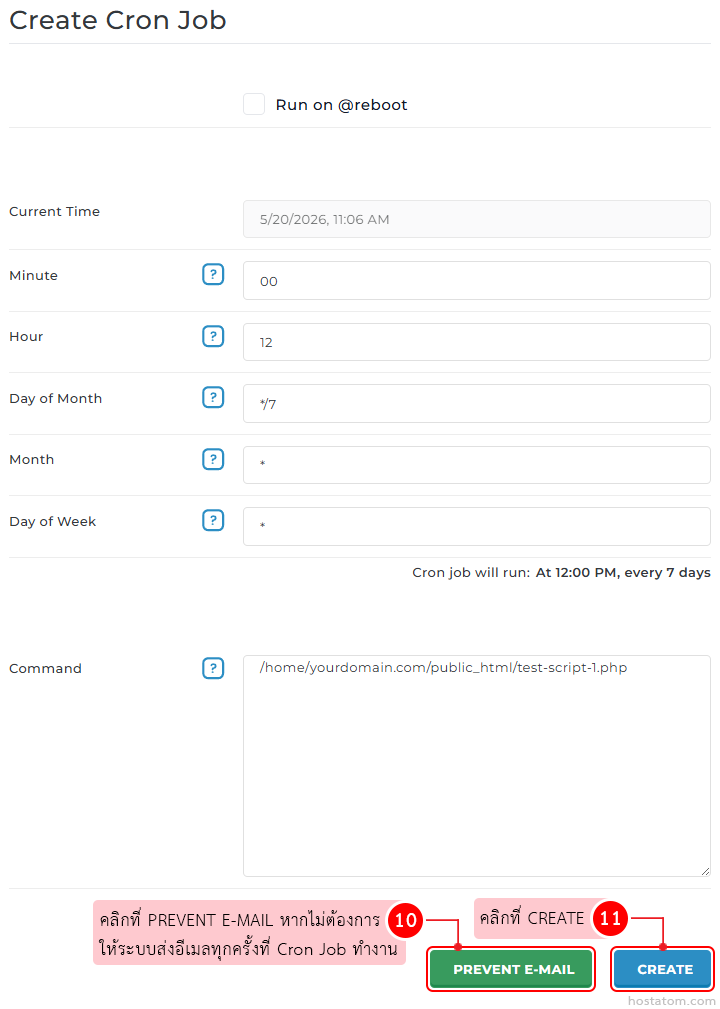
Task: Open the Hour field help icon
Action: (x=213, y=337)
